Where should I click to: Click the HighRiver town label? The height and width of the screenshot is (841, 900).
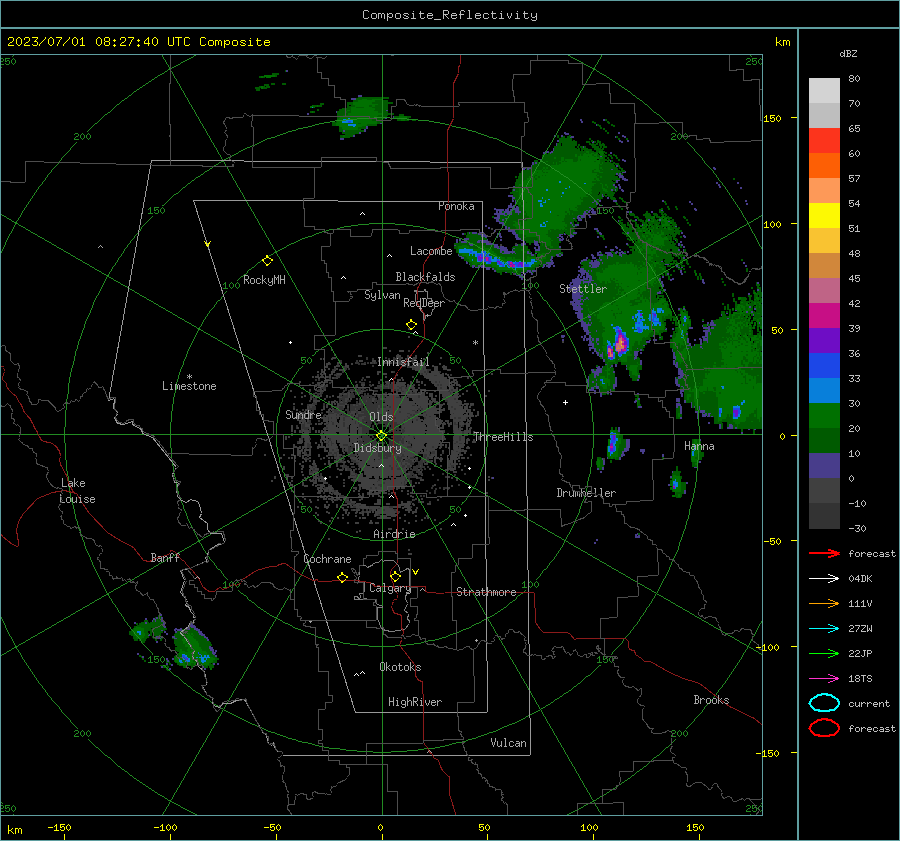415,702
